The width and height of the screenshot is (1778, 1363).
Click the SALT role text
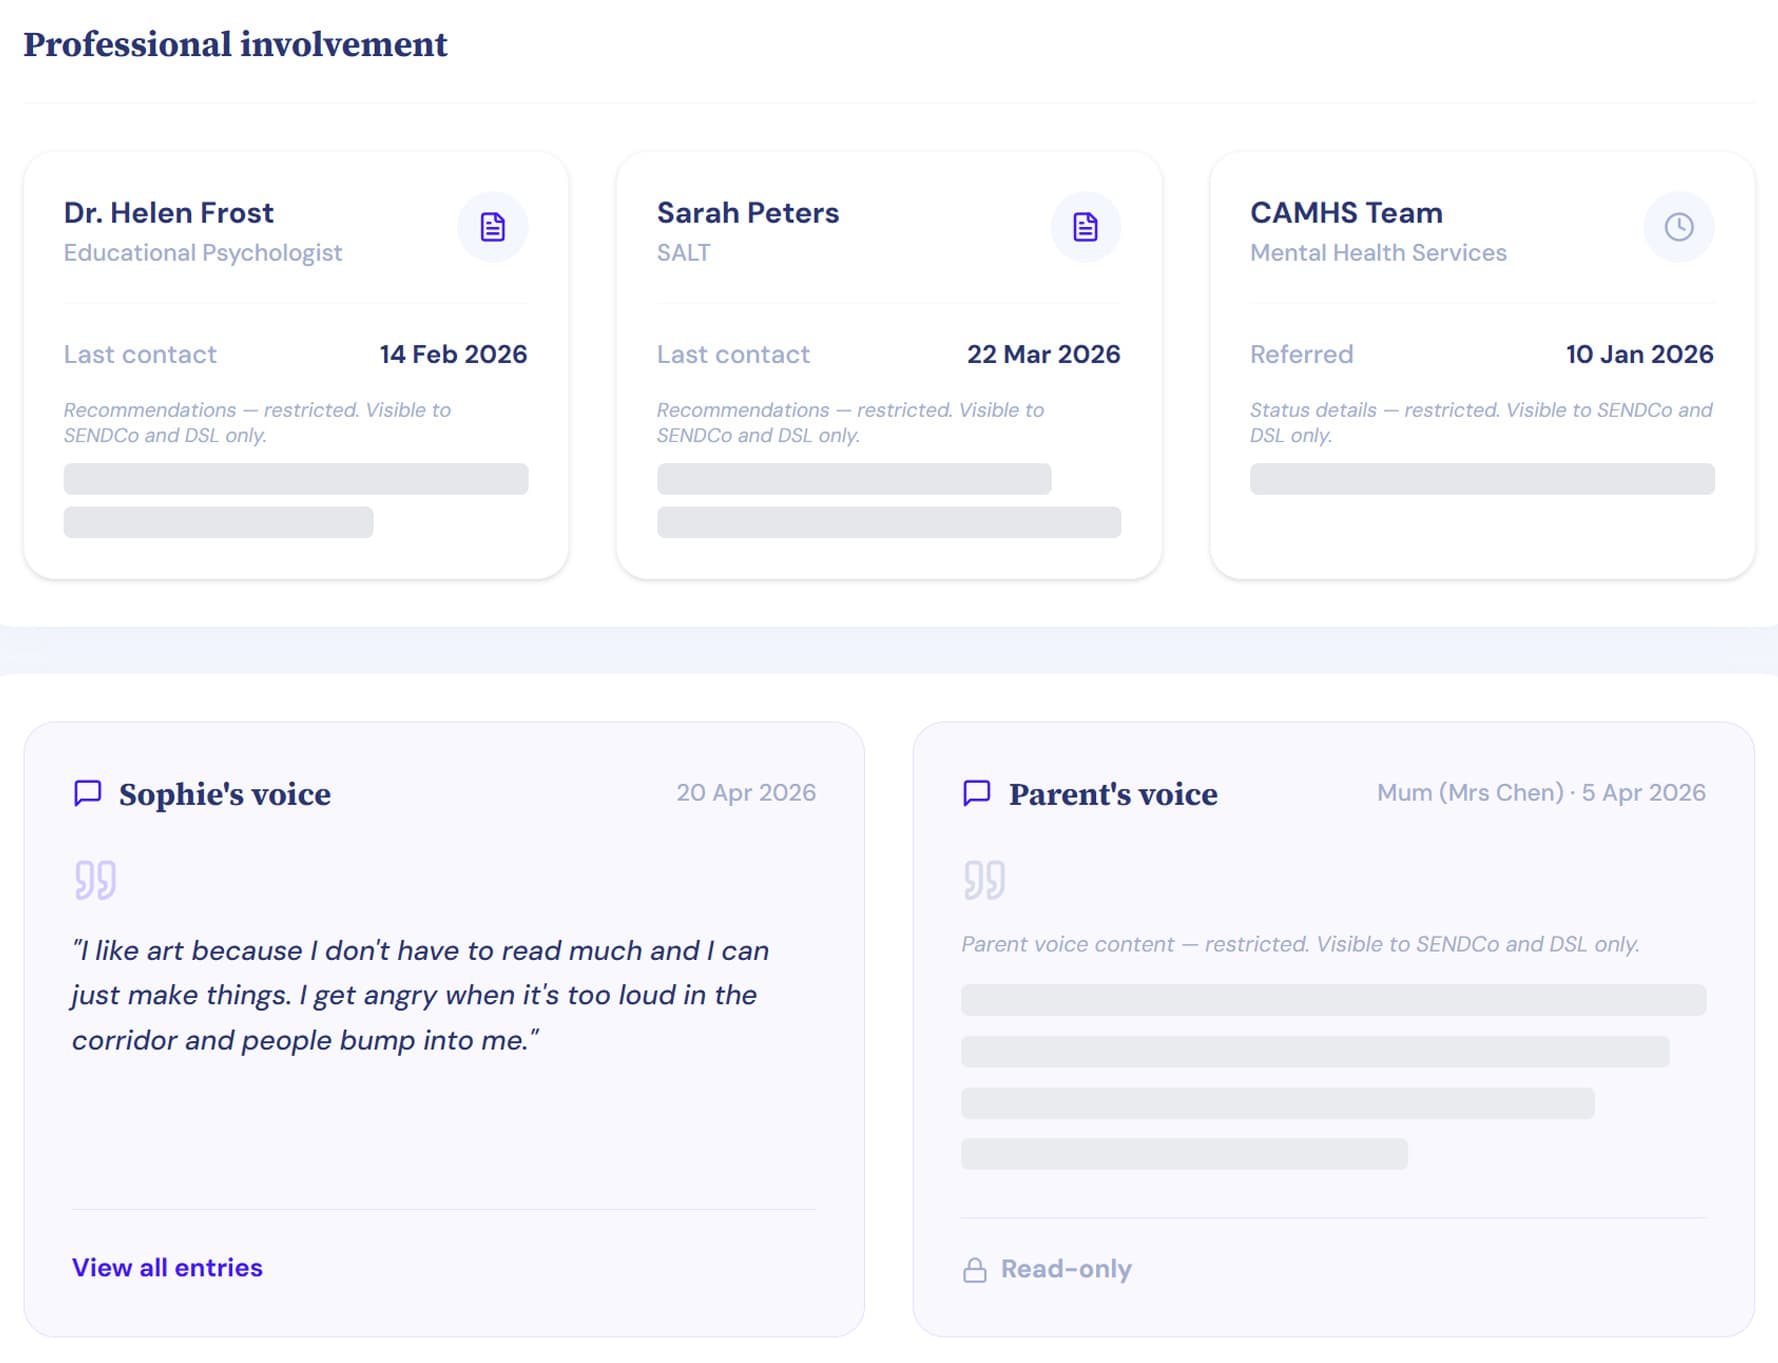tap(683, 252)
